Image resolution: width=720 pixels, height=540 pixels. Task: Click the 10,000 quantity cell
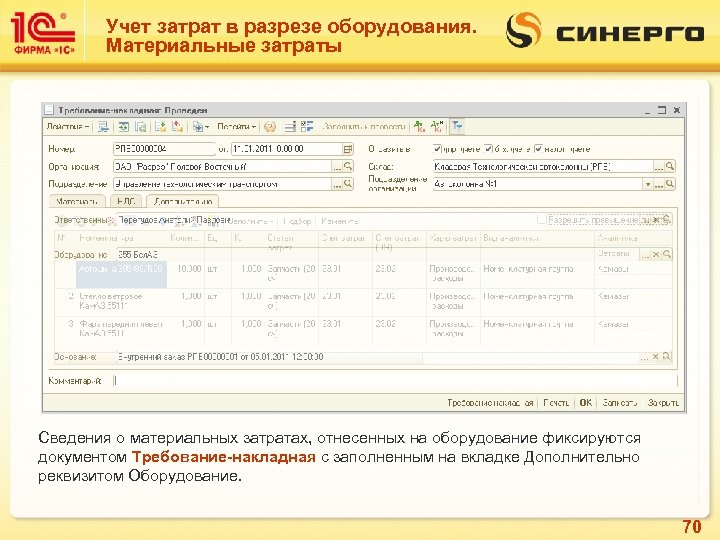tap(186, 274)
